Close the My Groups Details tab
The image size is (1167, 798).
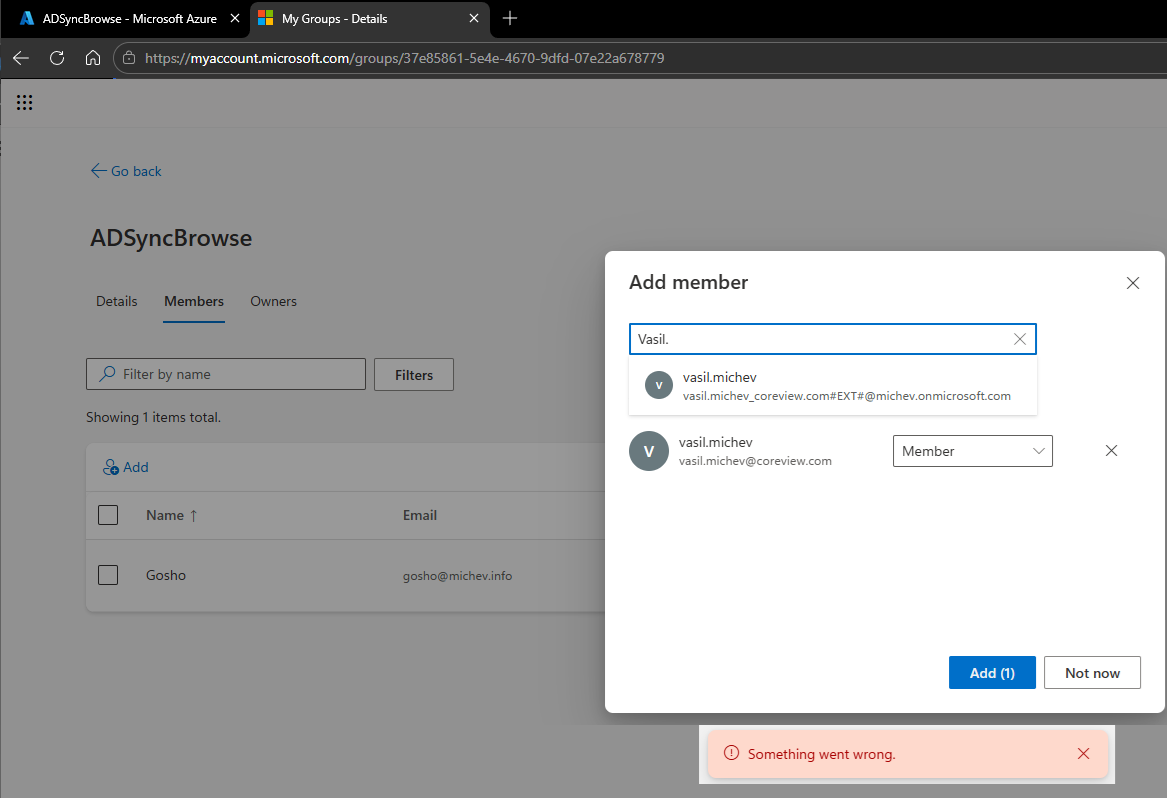[474, 19]
